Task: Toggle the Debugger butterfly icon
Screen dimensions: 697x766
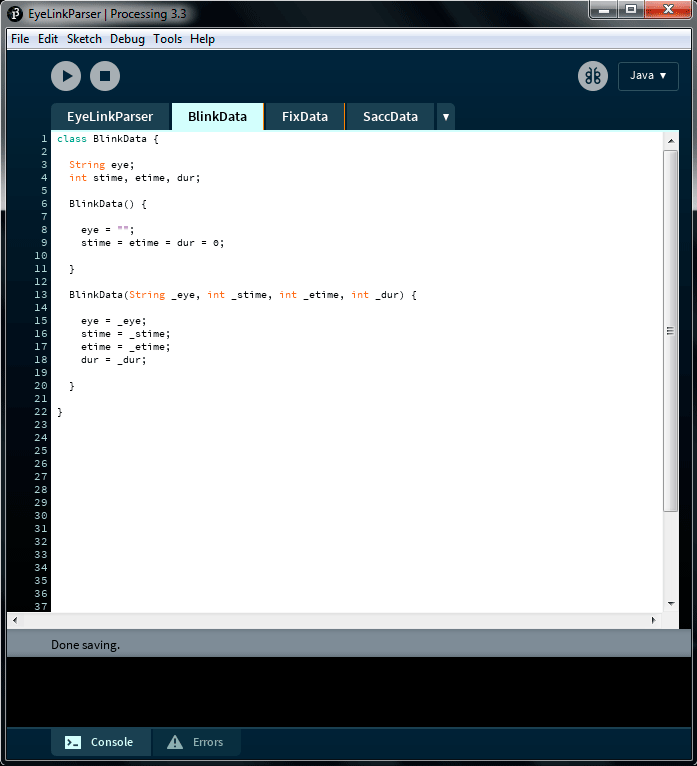Action: (593, 76)
